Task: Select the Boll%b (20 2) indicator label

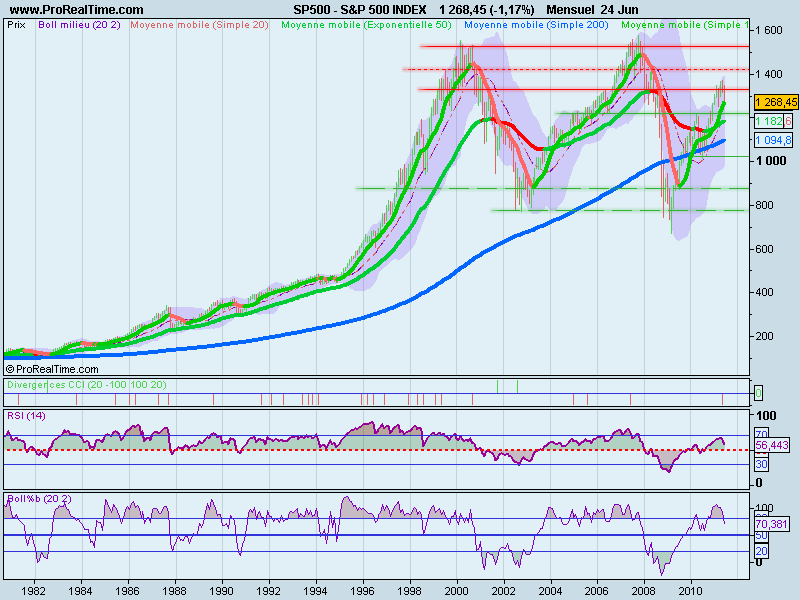Action: [x=39, y=498]
